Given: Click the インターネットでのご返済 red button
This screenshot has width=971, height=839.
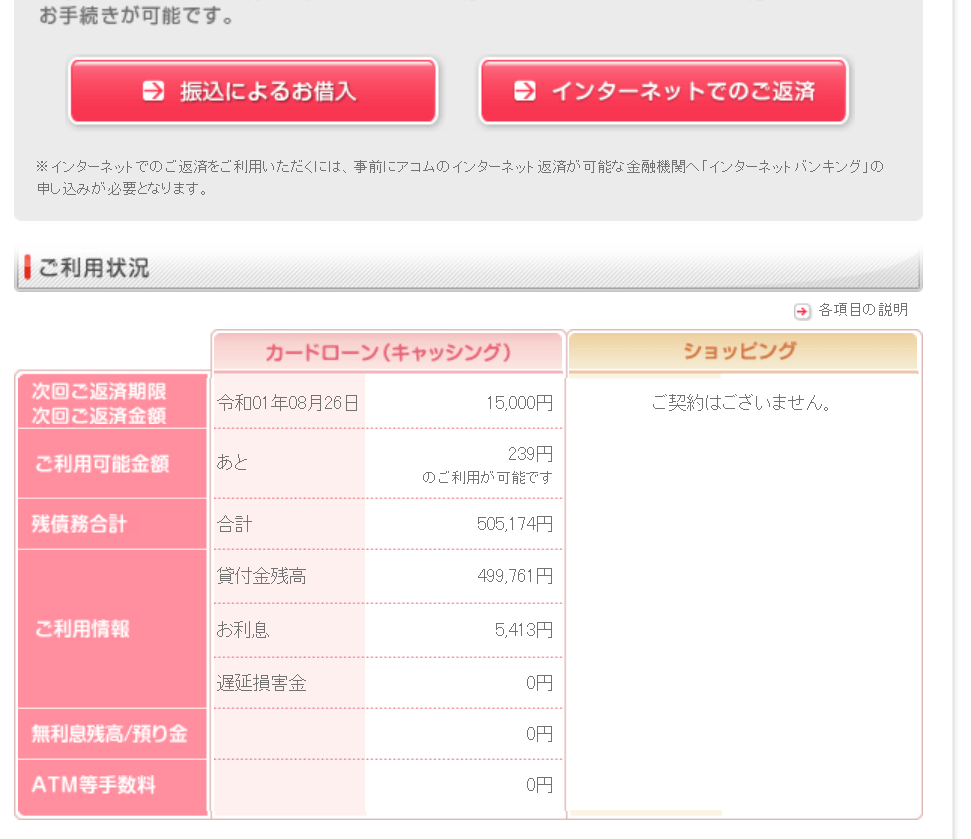Looking at the screenshot, I should [663, 91].
